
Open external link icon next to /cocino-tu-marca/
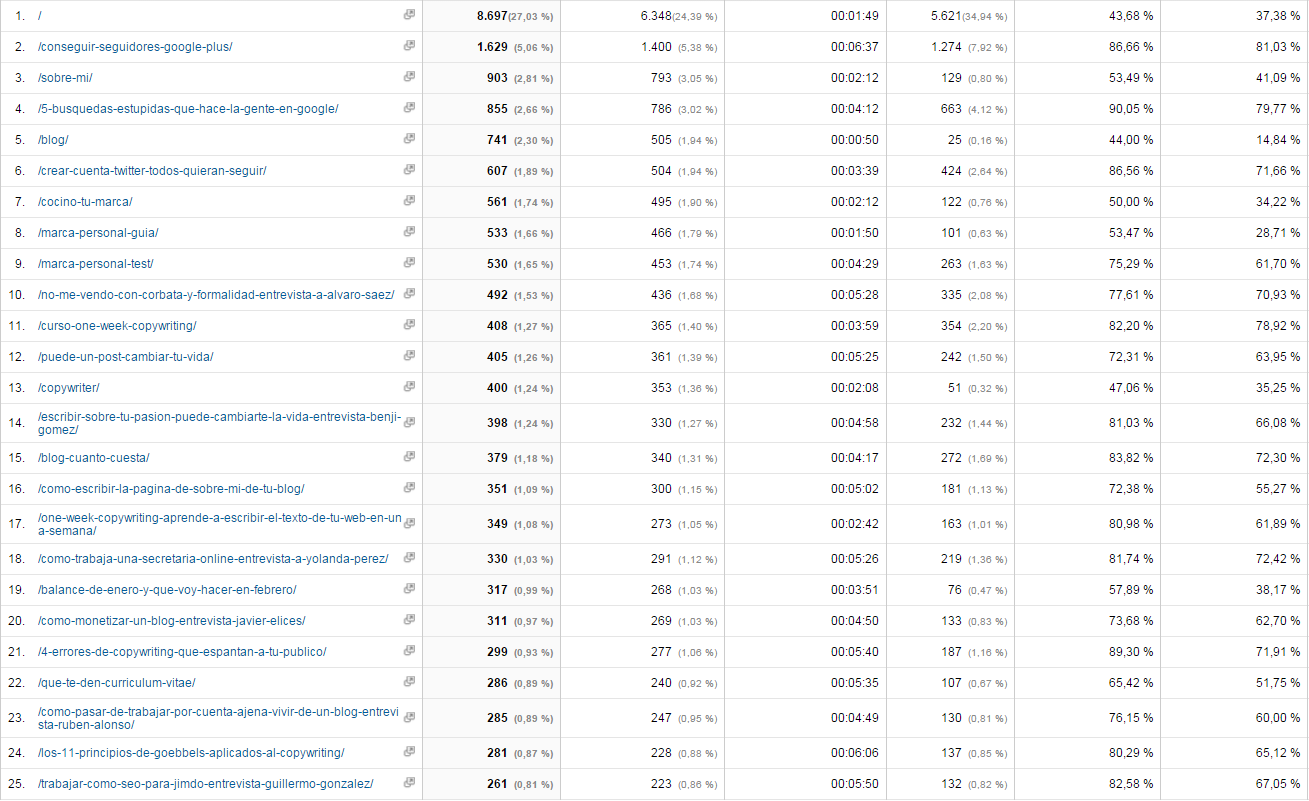[x=409, y=201]
